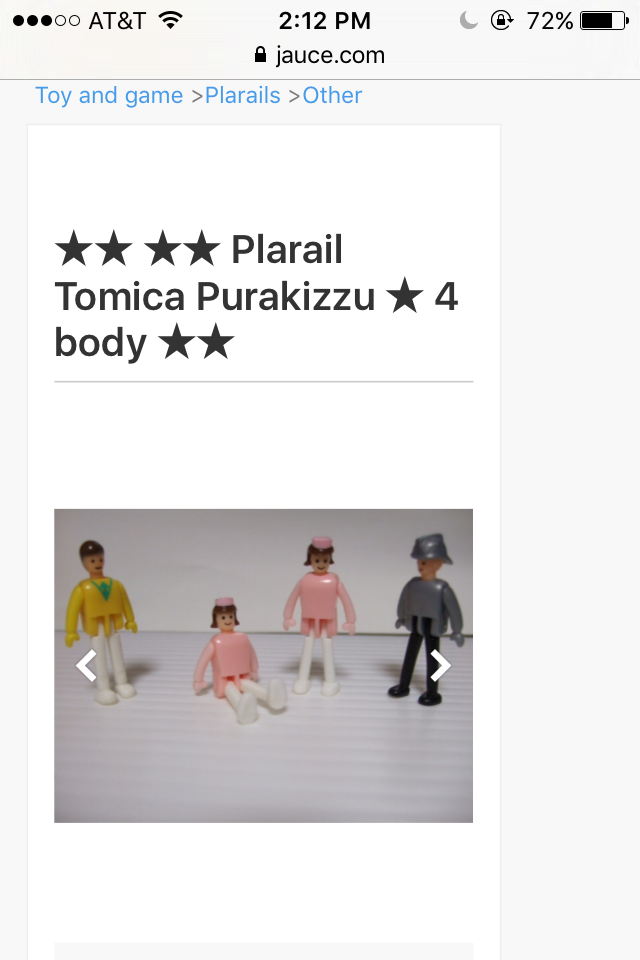Screen dimensions: 640x960
Task: Tap the Plarail Tomica Purakizzu title
Action: point(257,296)
